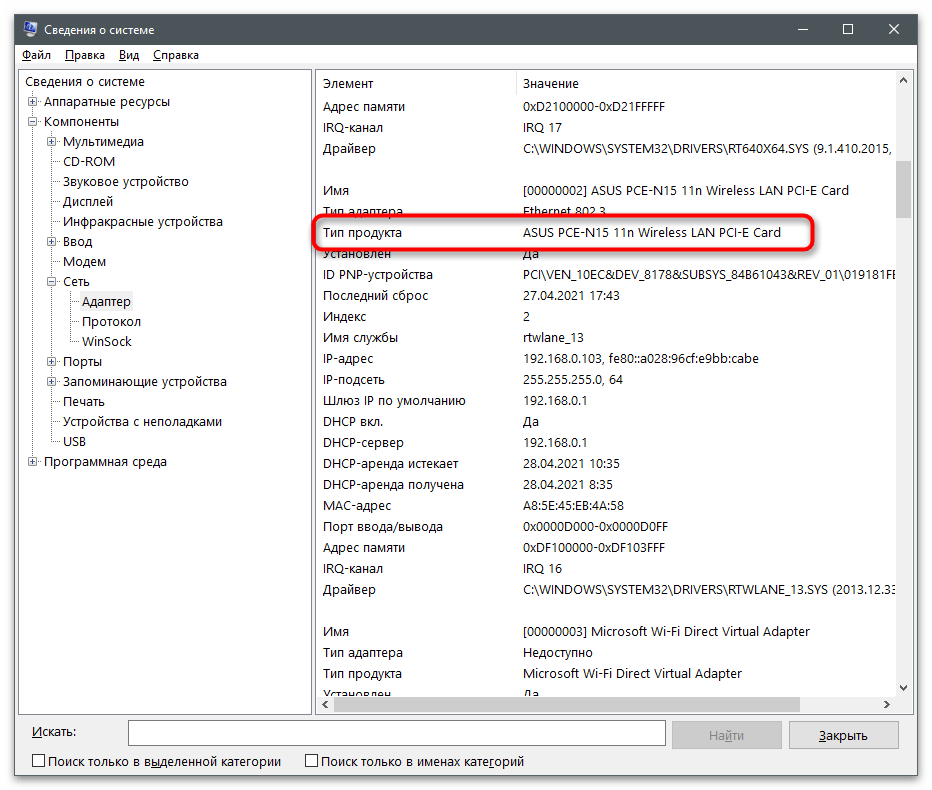
Task: Select the WinSock tree item
Action: point(106,342)
